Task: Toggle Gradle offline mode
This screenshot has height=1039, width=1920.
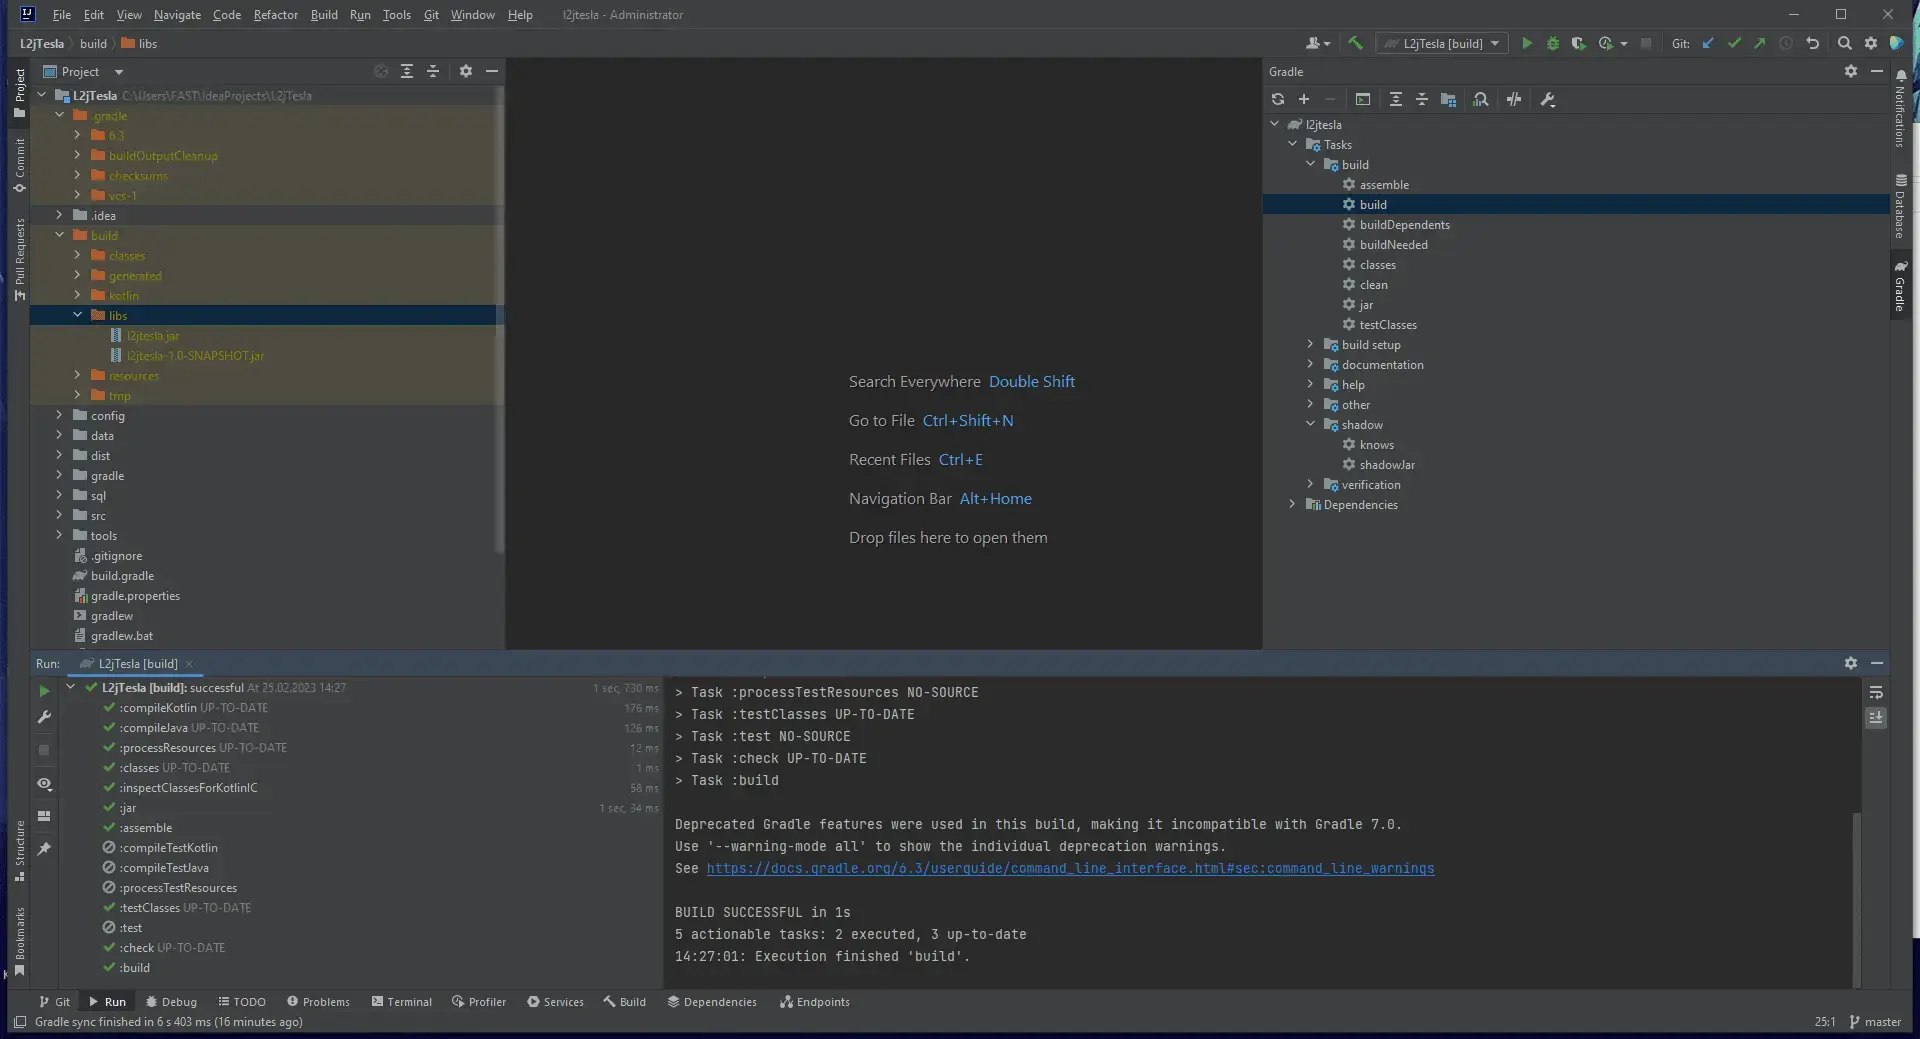Action: [x=1514, y=99]
